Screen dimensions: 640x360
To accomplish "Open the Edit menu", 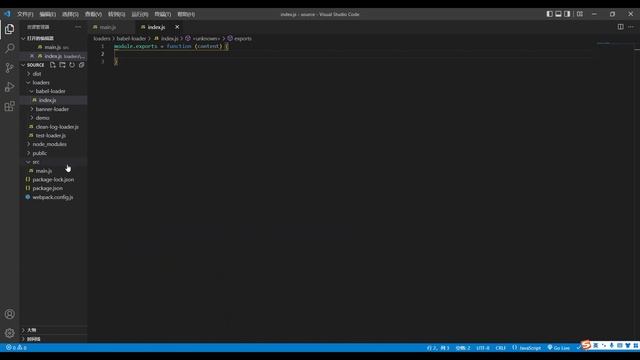I will tap(47, 14).
